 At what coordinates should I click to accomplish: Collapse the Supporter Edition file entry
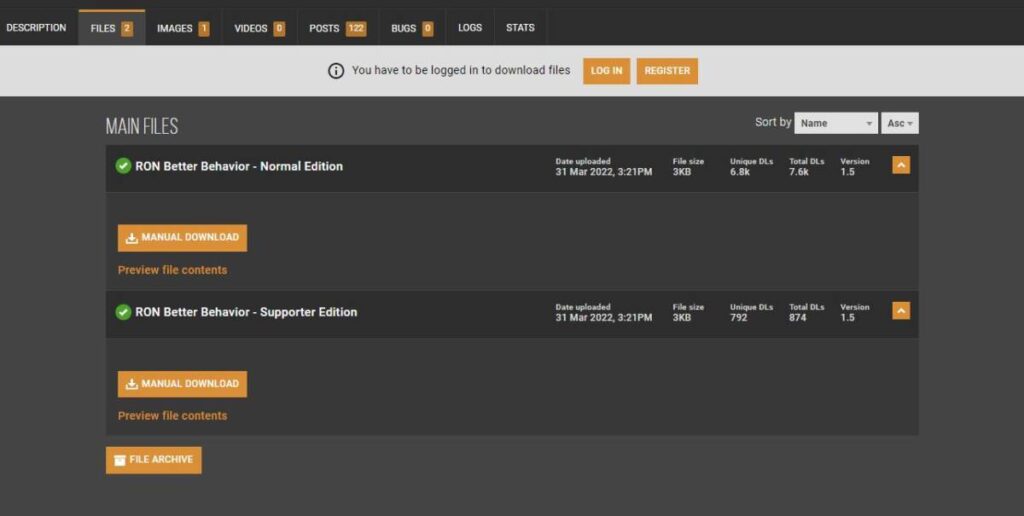pos(900,312)
